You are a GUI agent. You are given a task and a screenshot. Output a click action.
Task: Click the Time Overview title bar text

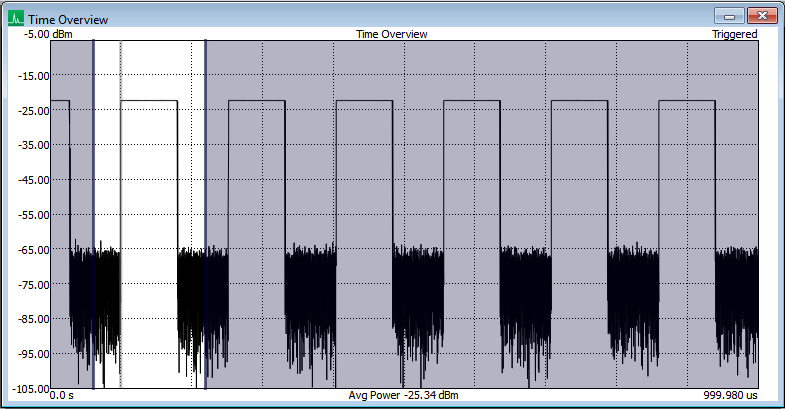click(68, 20)
